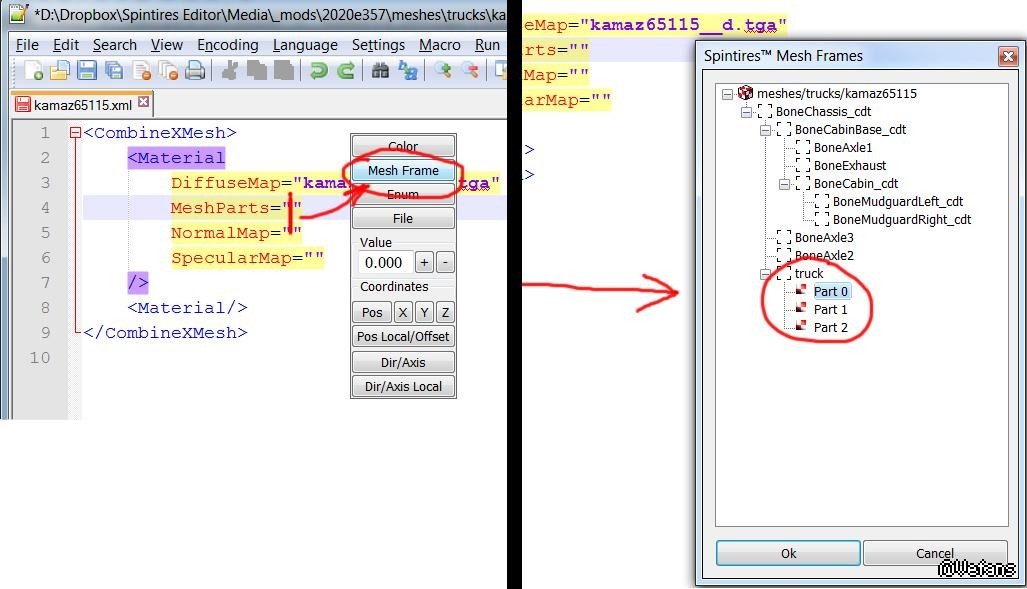
Task: Collapse the meshes/trucks/kamaz65115 root node
Action: pyautogui.click(x=727, y=94)
